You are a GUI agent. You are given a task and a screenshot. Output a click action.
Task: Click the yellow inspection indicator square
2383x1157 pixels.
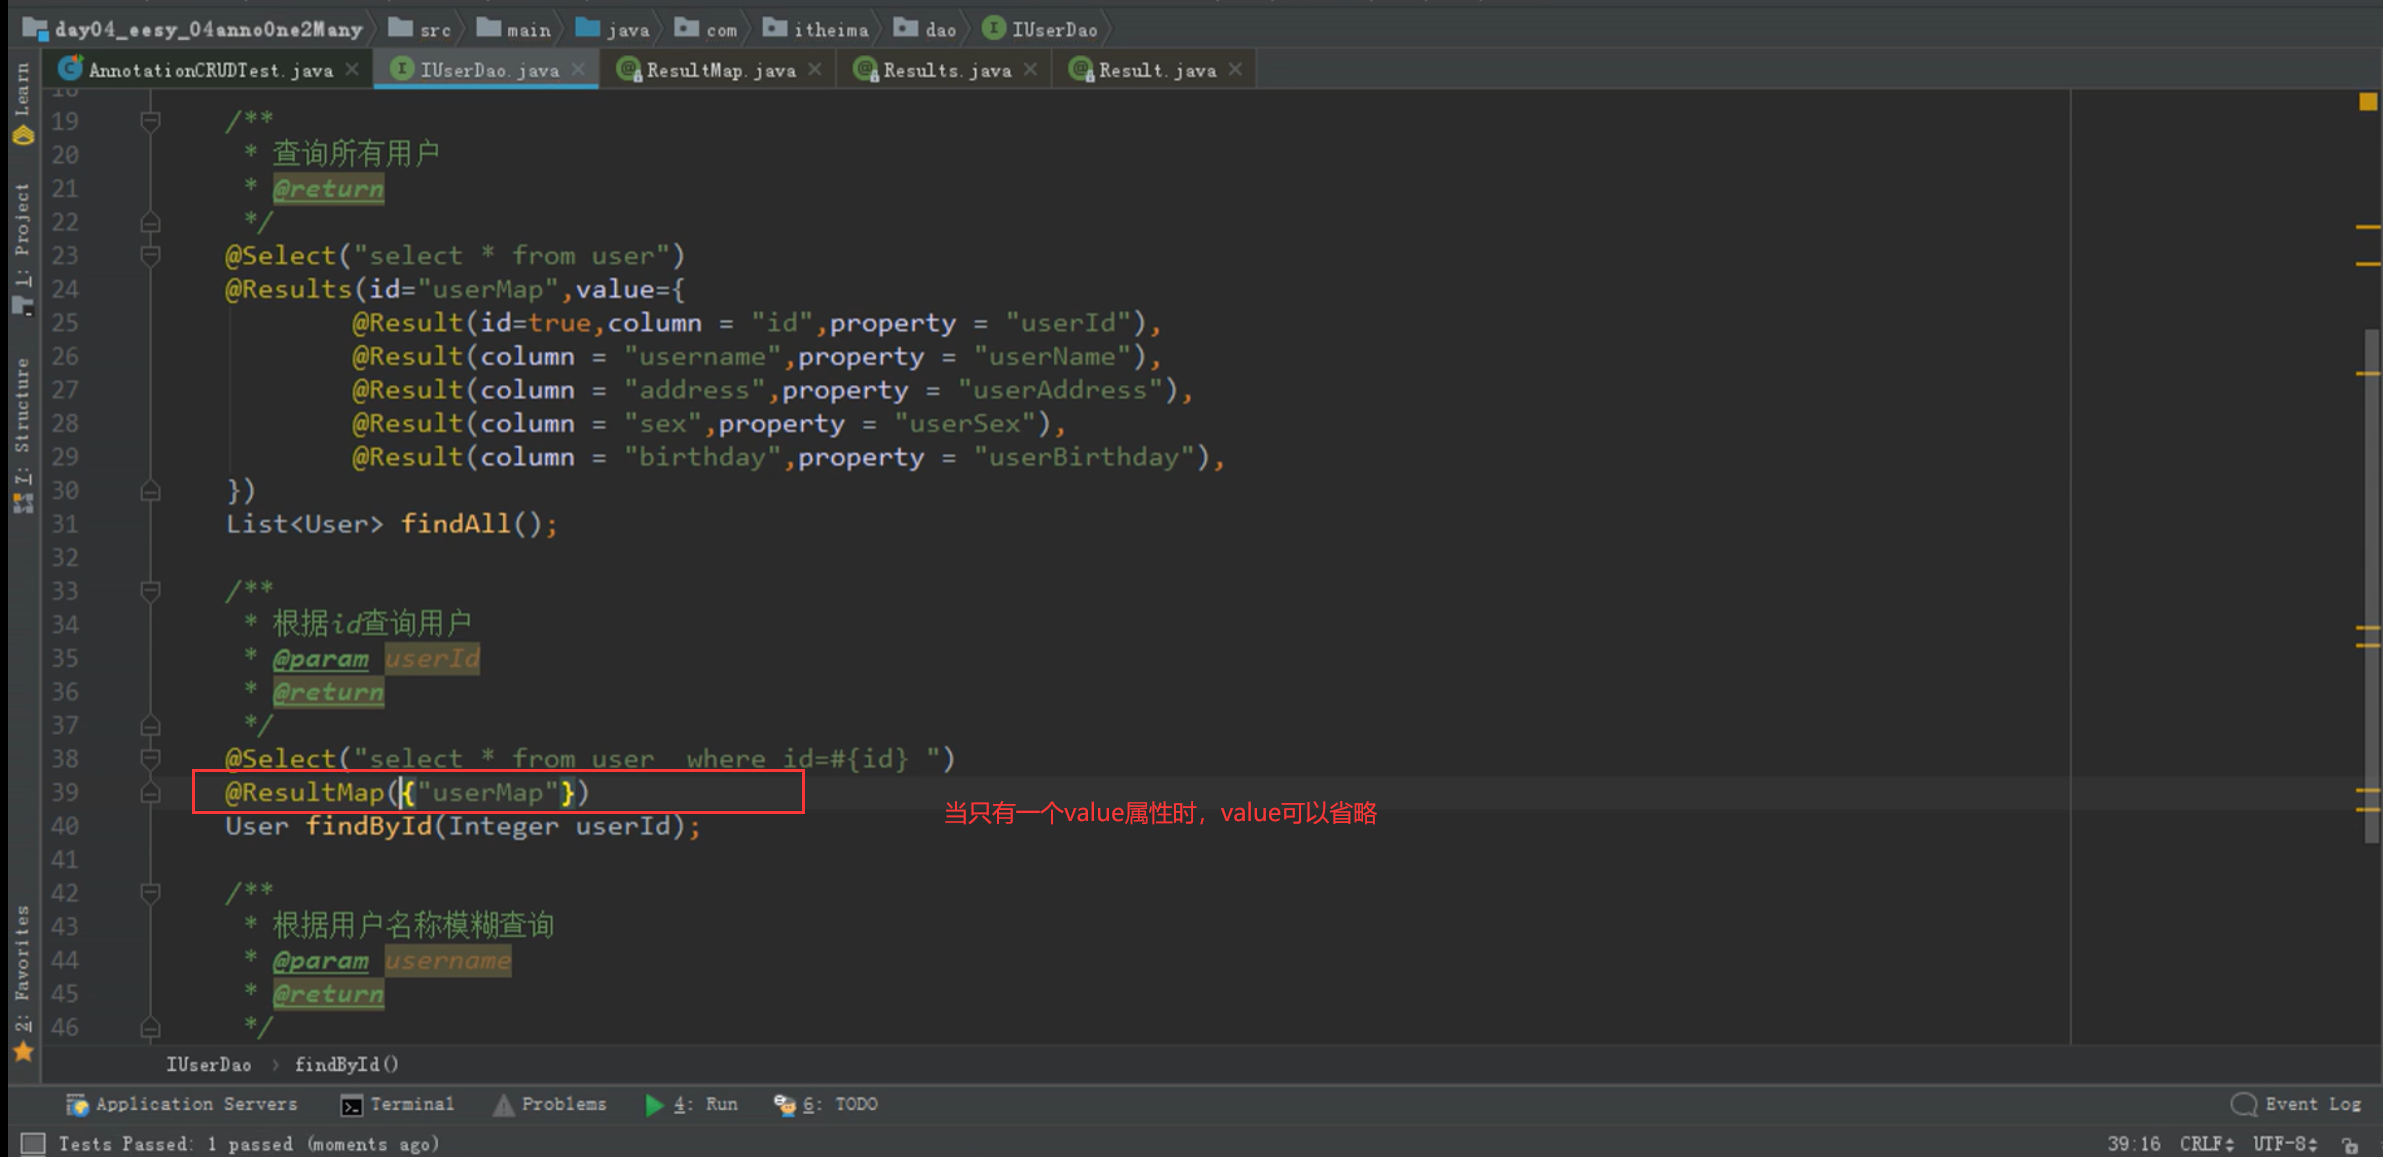[x=2367, y=102]
